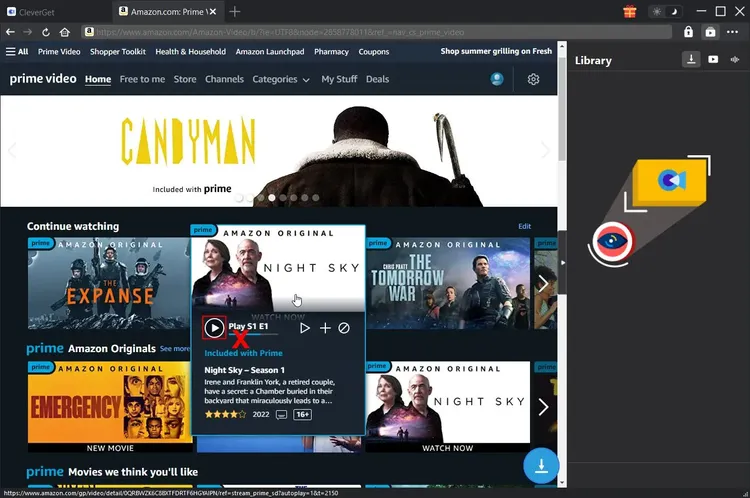Play Night Sky S1 E1
Viewport: 750px width, 498px height.
214,327
